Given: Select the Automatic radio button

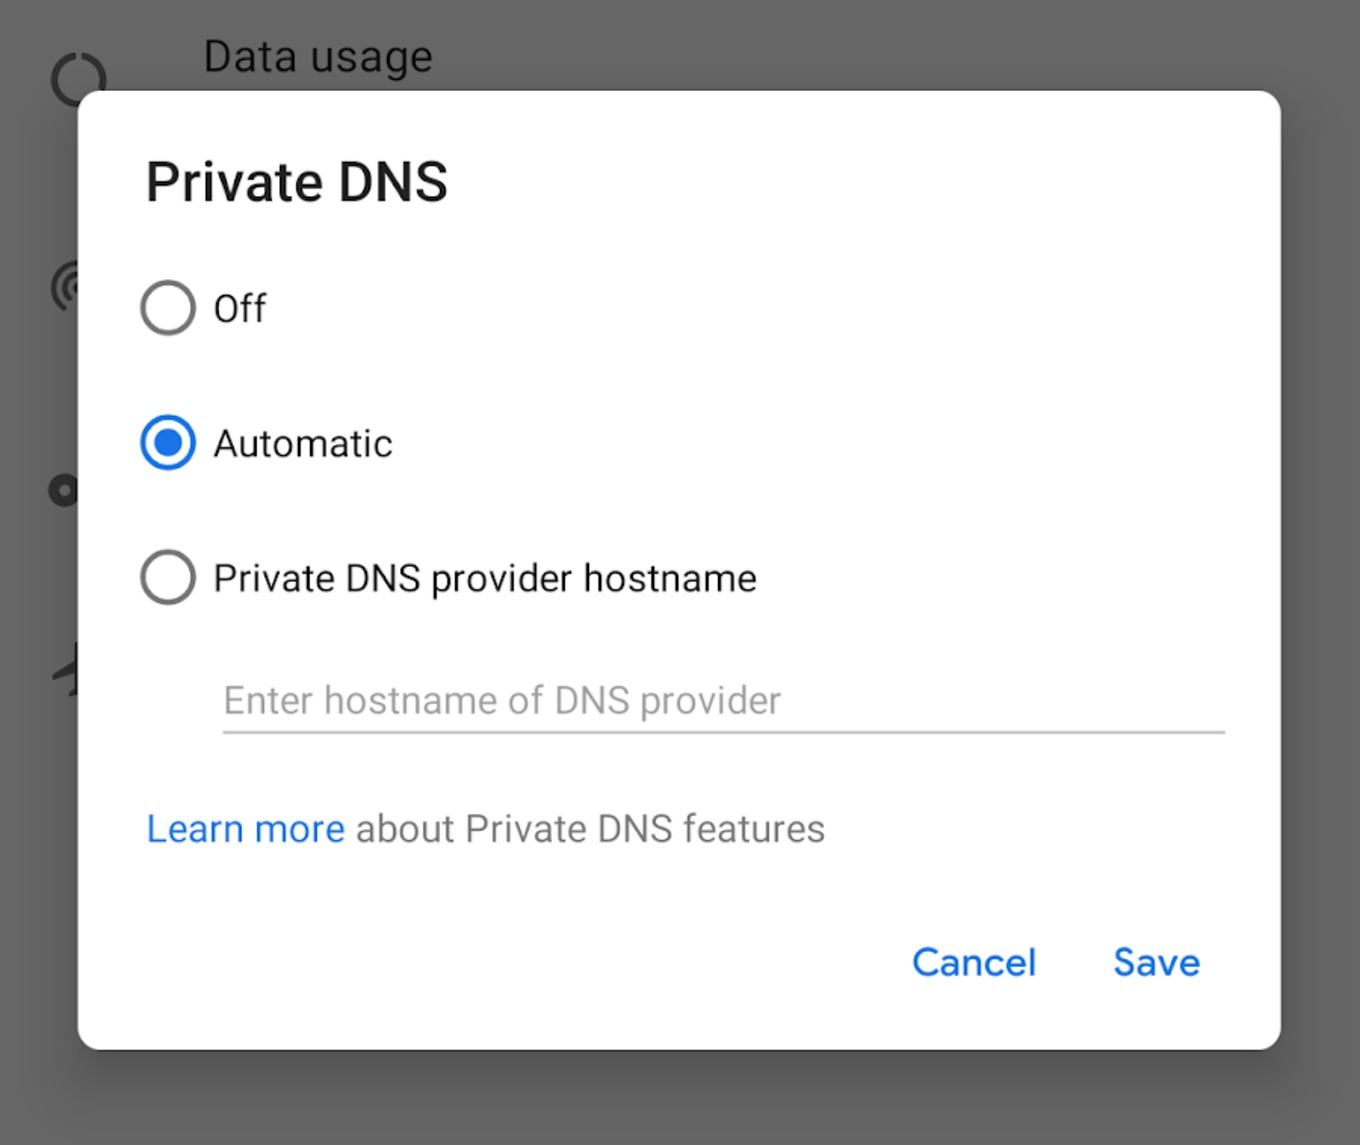Looking at the screenshot, I should tap(167, 442).
